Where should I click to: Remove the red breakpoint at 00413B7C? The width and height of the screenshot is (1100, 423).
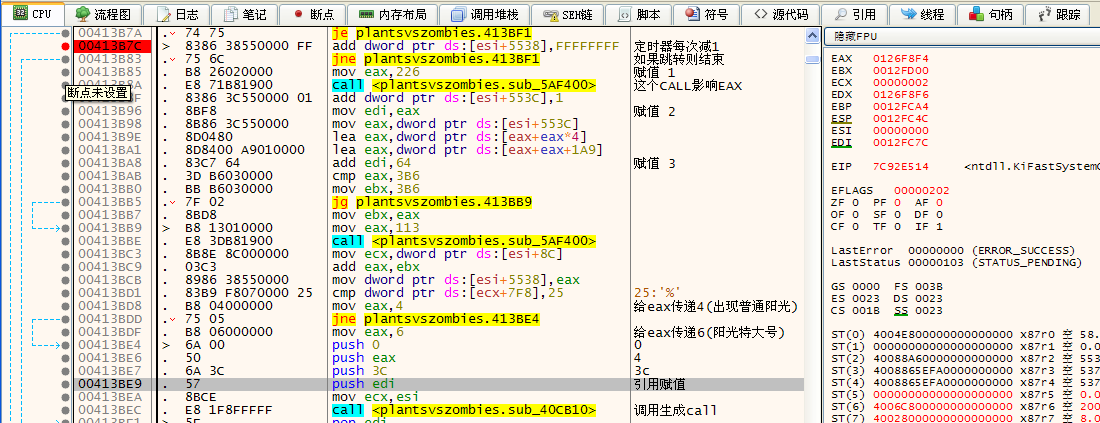65,46
